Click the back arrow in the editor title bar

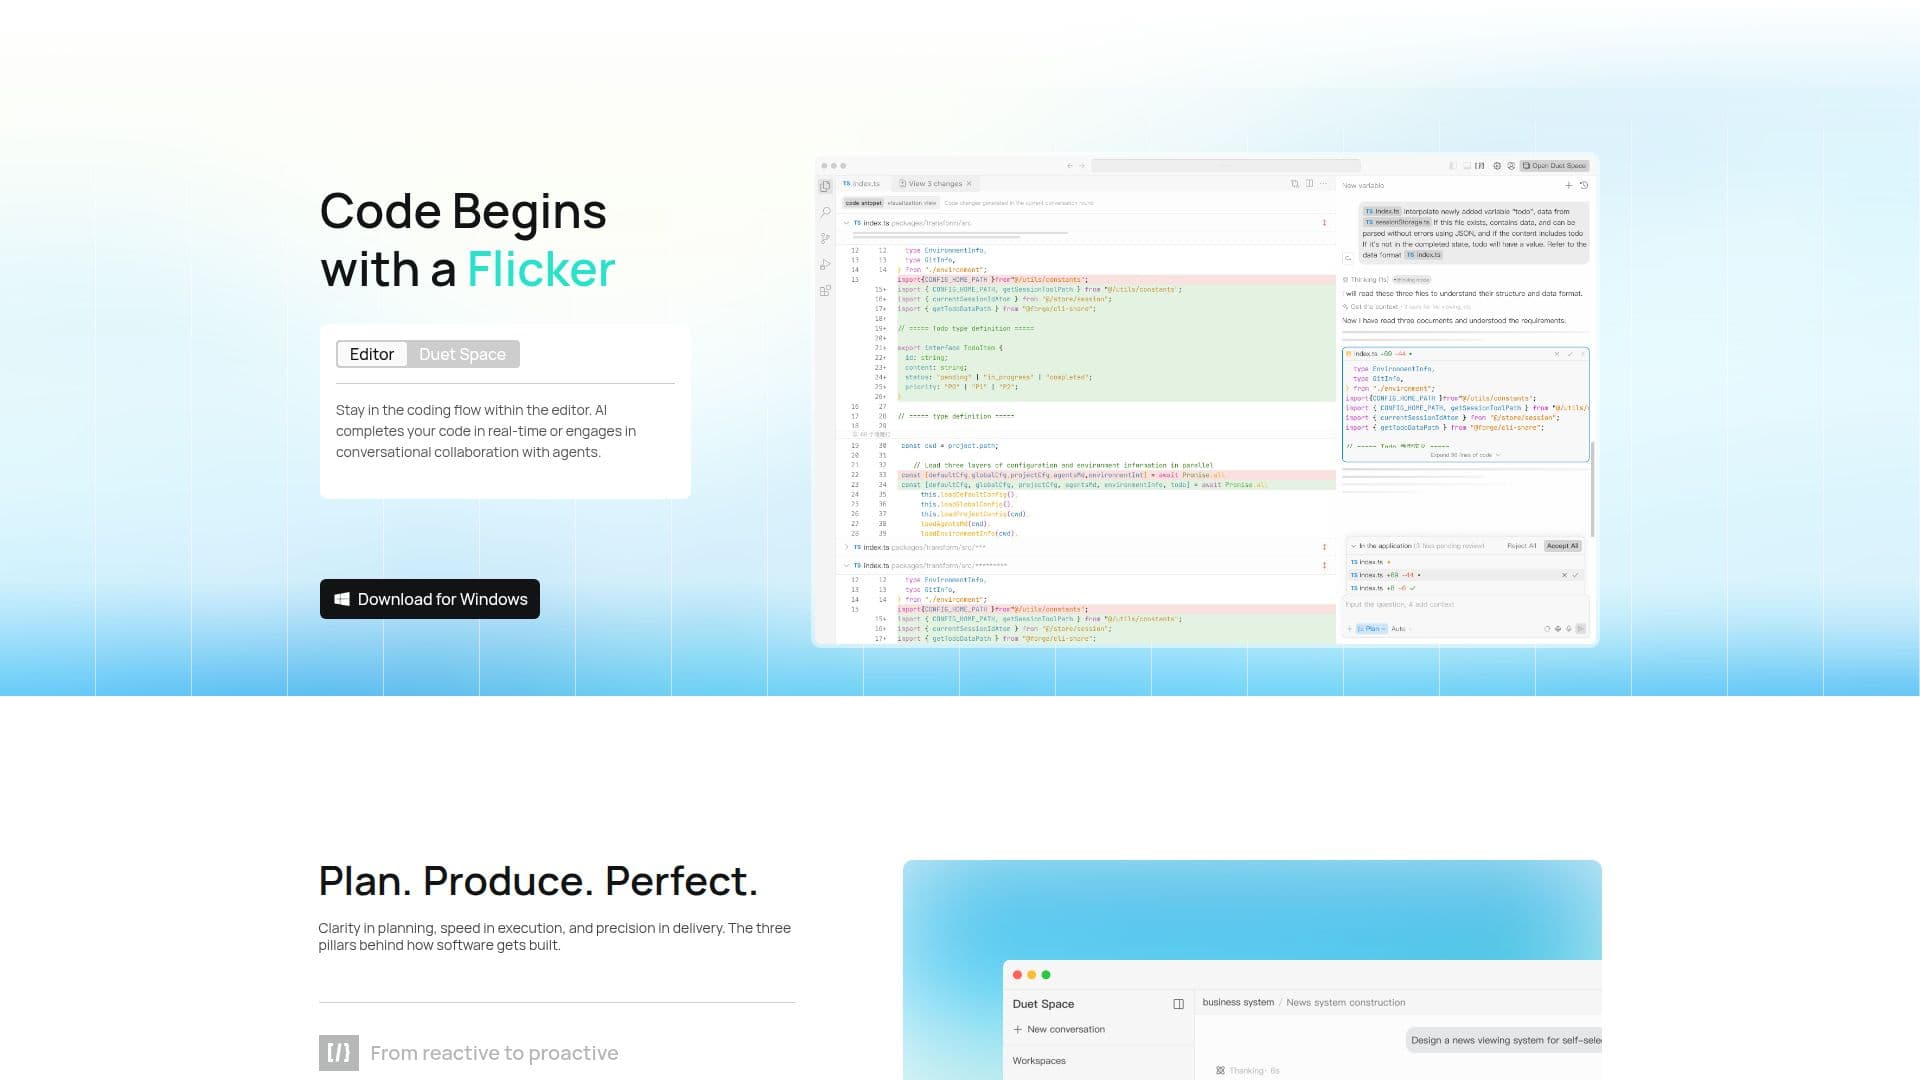pyautogui.click(x=1069, y=166)
